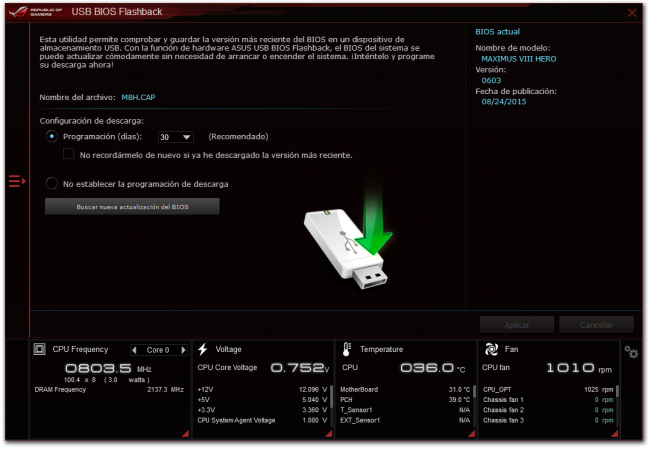Image resolution: width=650 pixels, height=449 pixels.
Task: Click the Cancelar button
Action: tap(596, 325)
